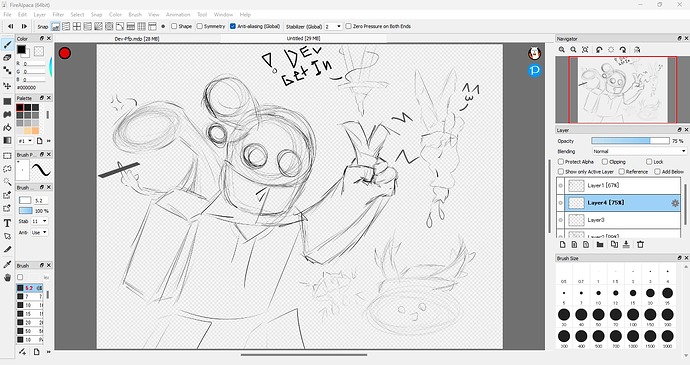Select the 5.2 brush preset row
This screenshot has width=690, height=365.
[x=29, y=288]
